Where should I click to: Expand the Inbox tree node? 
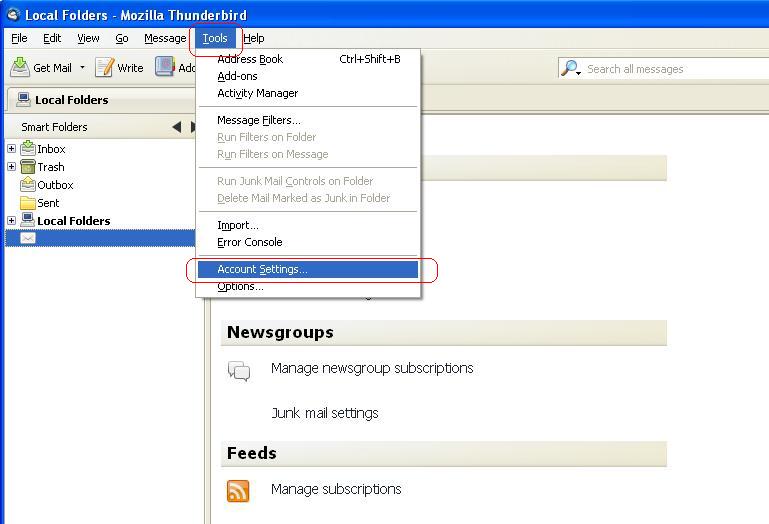(12, 149)
